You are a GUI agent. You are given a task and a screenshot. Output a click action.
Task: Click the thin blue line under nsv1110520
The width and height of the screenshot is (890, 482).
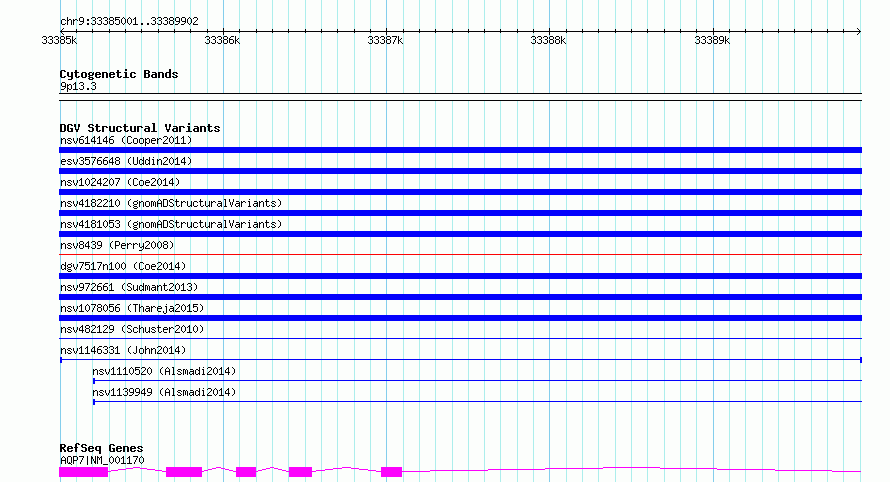477,380
